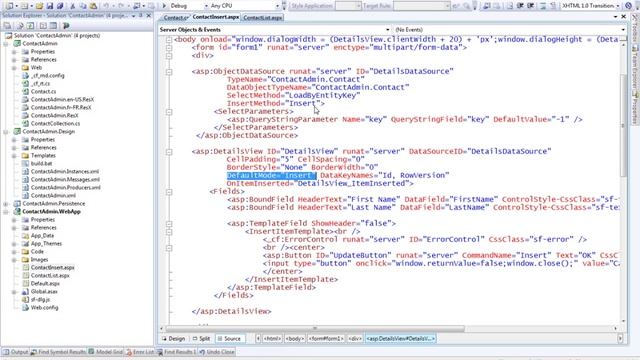Open the Output panel tab
The image size is (640, 360).
coord(16,352)
